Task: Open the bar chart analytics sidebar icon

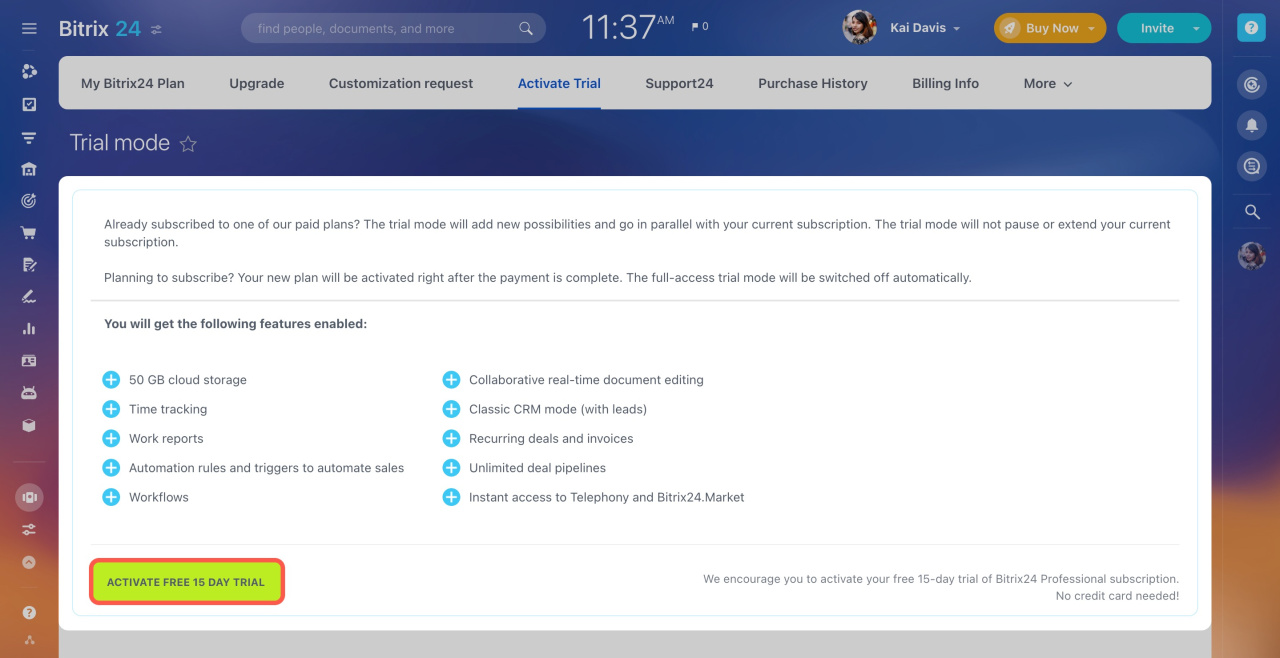Action: point(29,329)
